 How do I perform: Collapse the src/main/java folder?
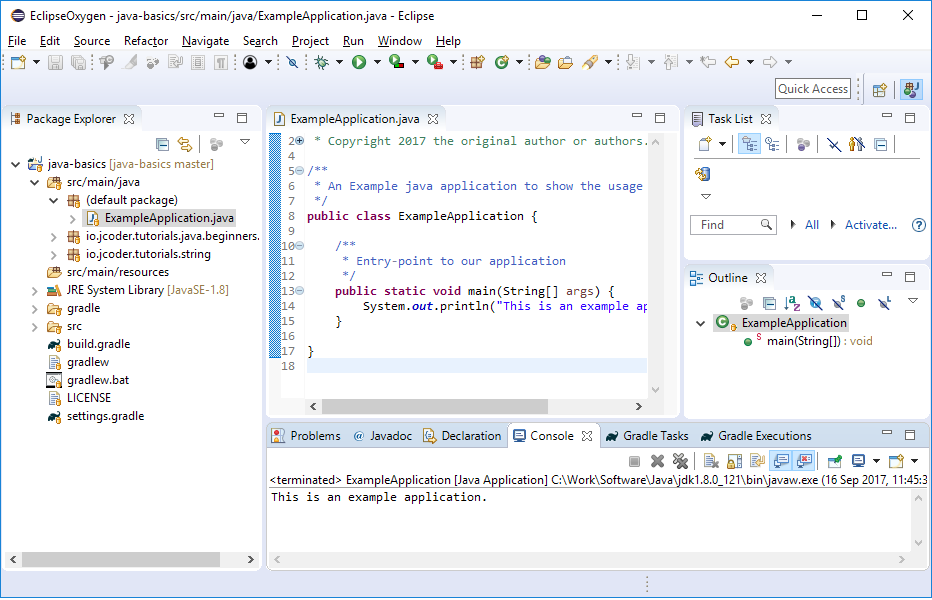pos(34,183)
